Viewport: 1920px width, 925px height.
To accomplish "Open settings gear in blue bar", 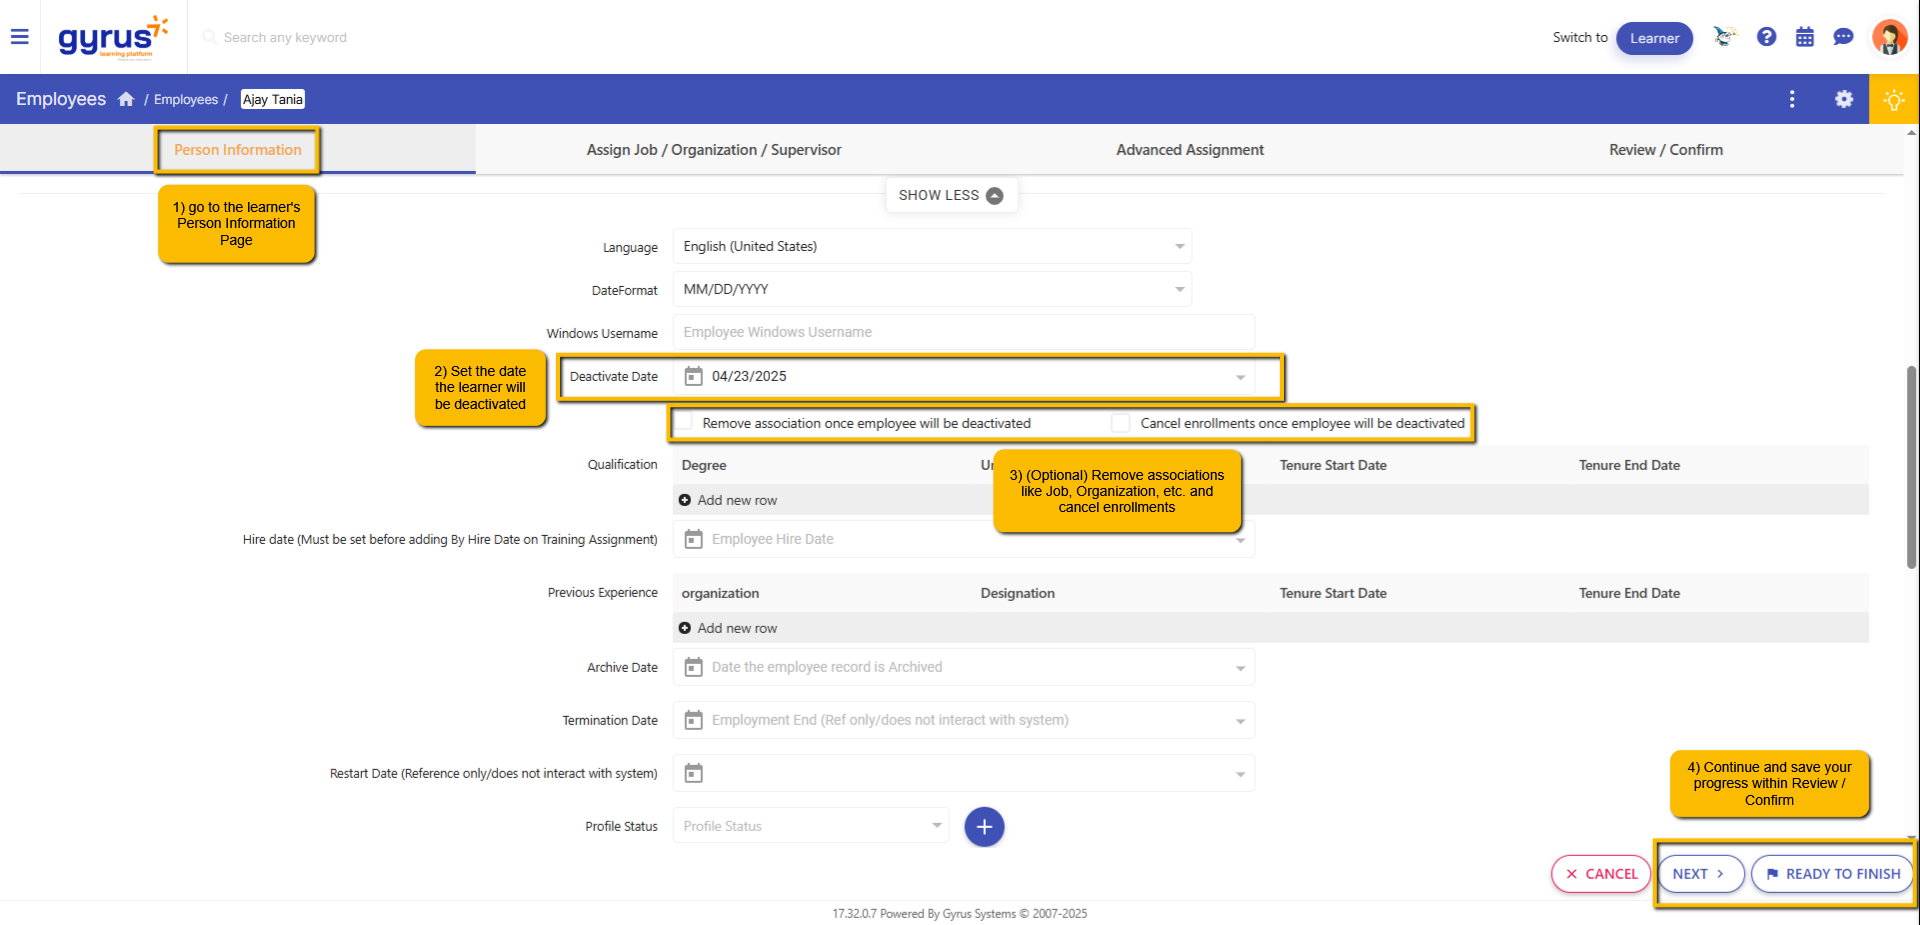I will tap(1843, 99).
